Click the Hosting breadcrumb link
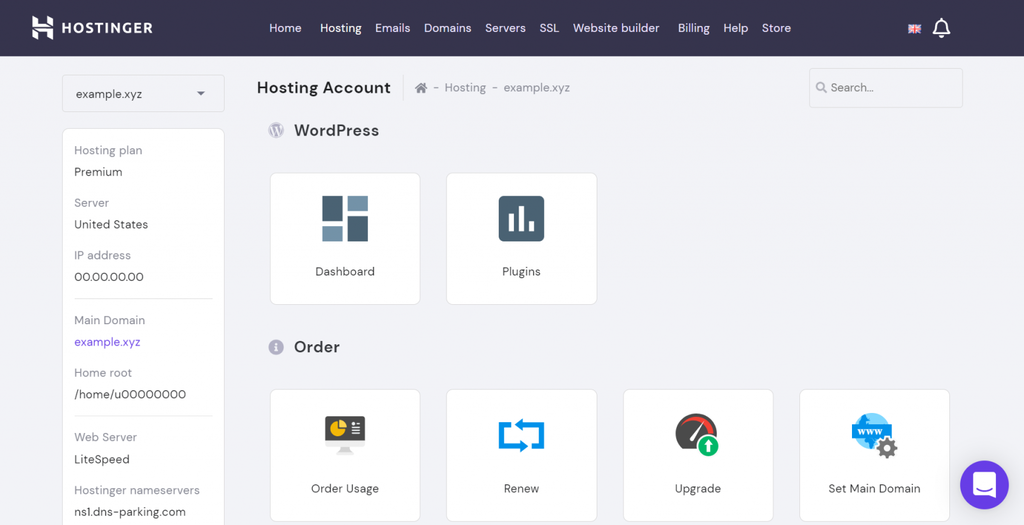Viewport: 1024px width, 525px height. (465, 88)
